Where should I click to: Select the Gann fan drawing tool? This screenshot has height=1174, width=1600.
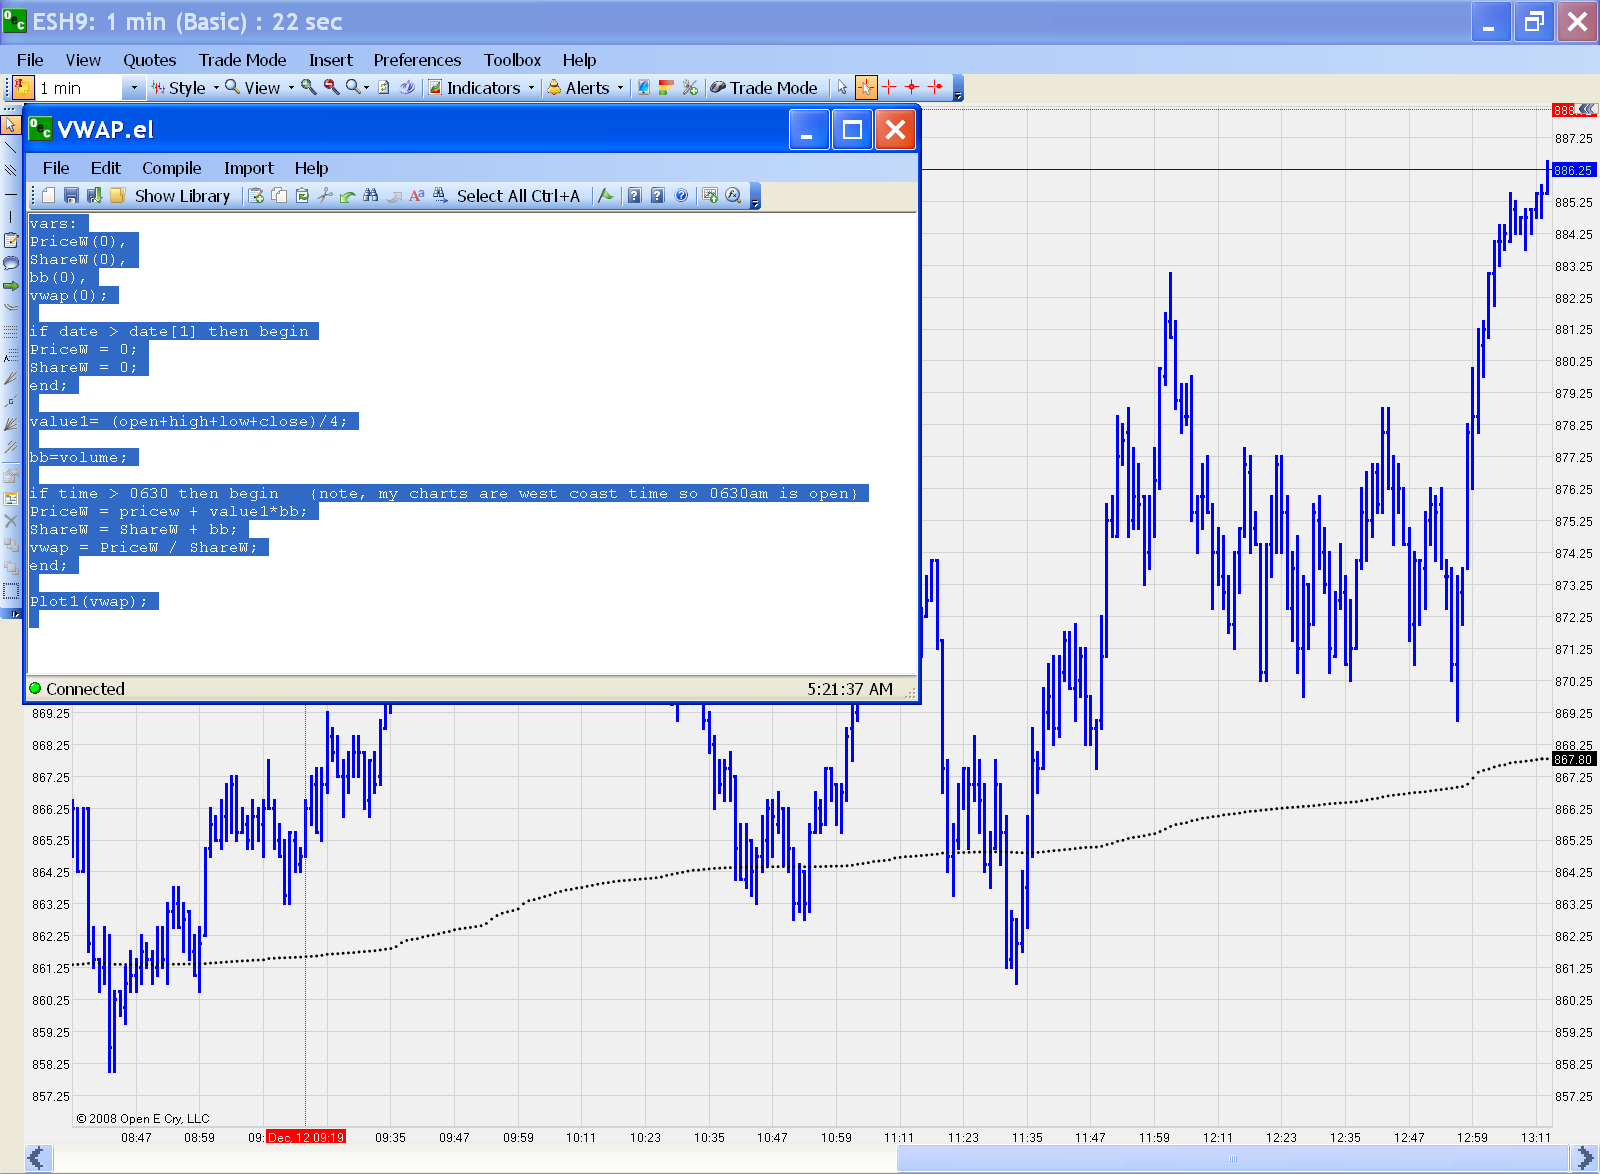(x=11, y=424)
